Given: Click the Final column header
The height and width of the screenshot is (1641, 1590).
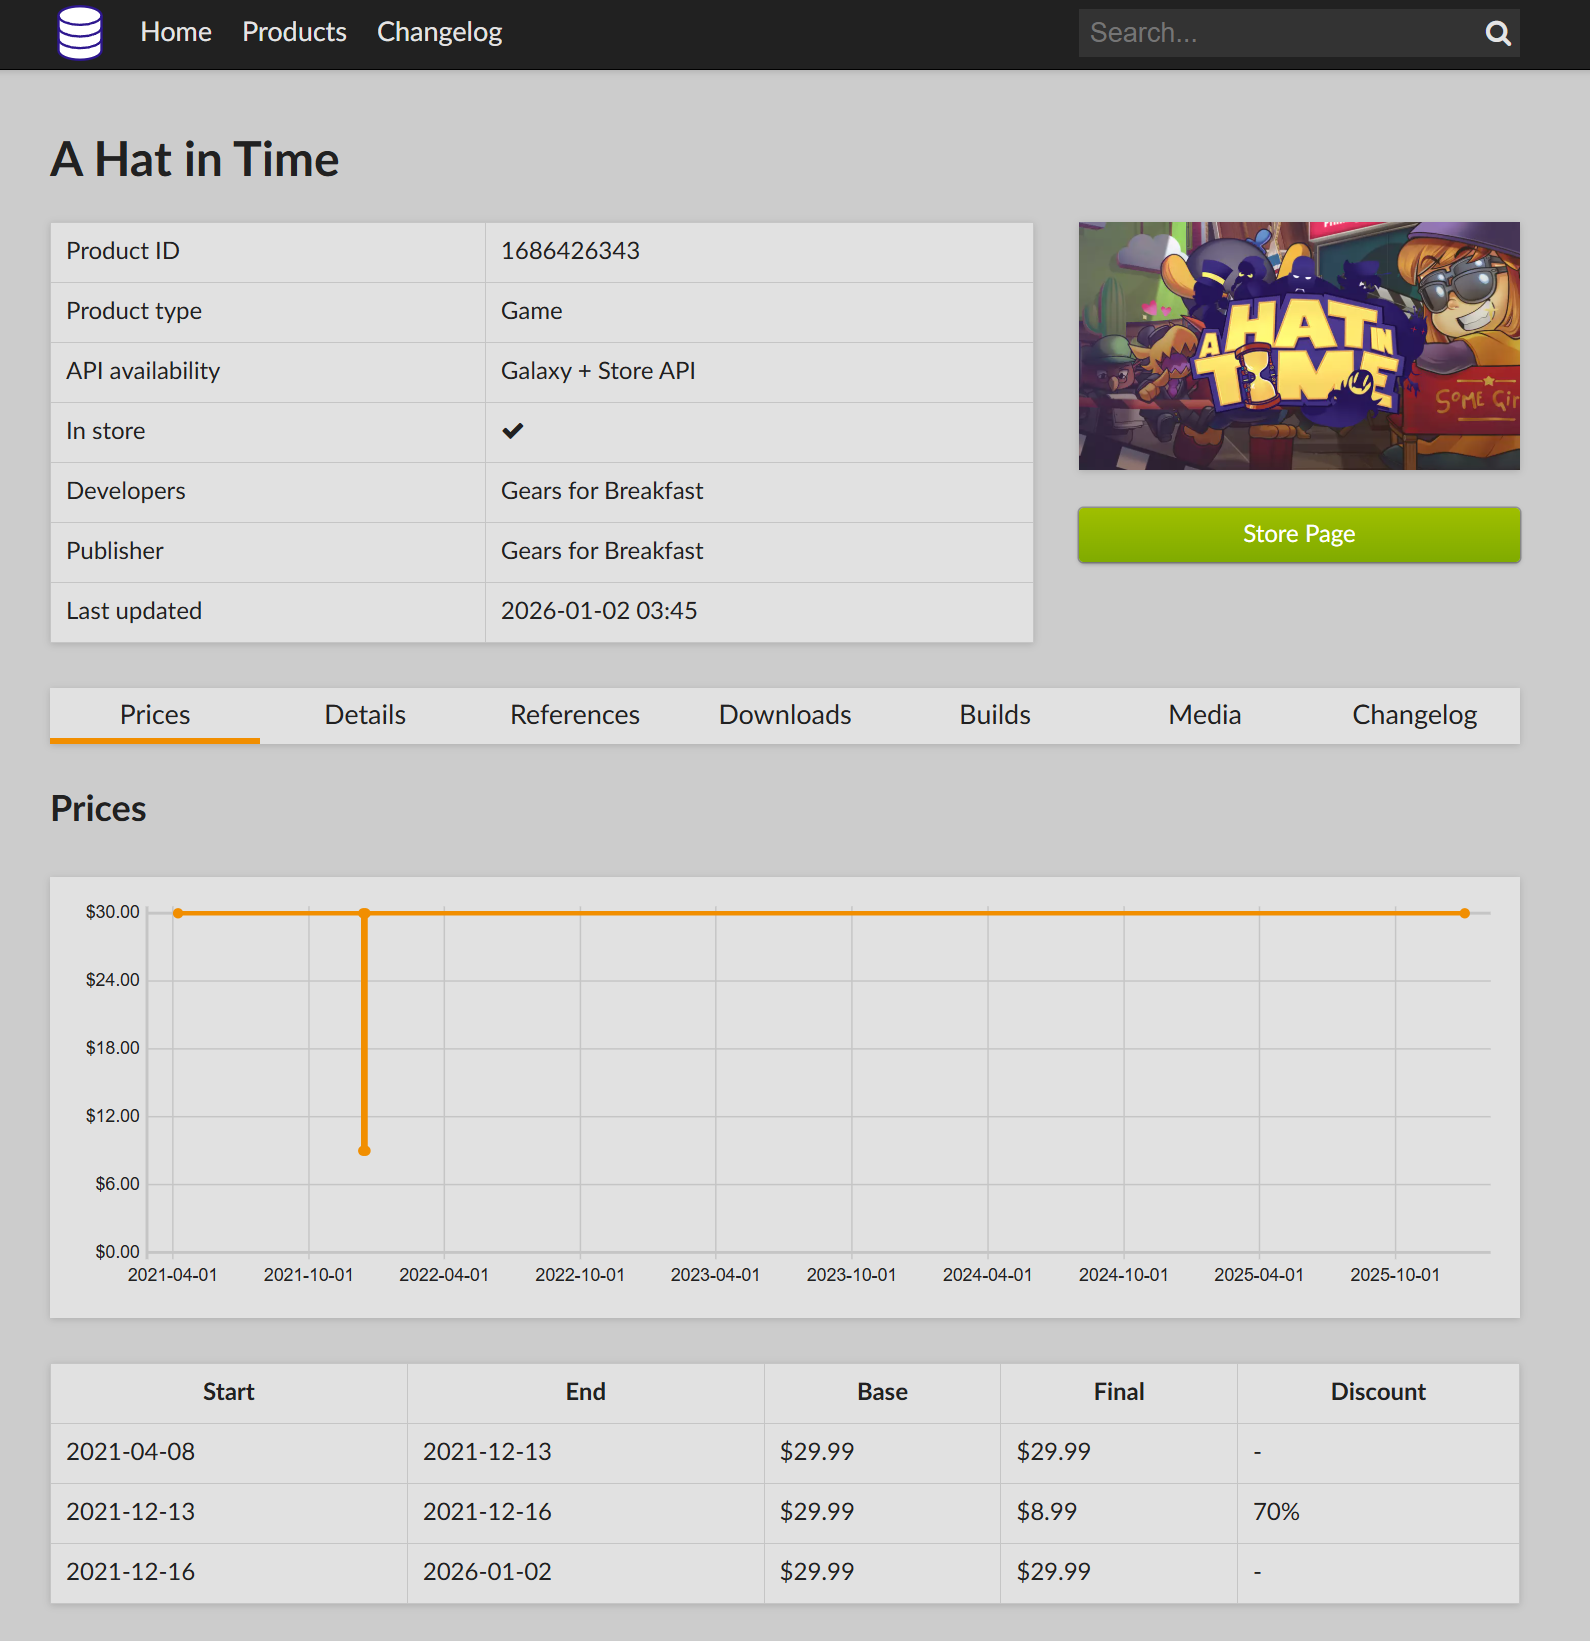Looking at the screenshot, I should 1119,1392.
